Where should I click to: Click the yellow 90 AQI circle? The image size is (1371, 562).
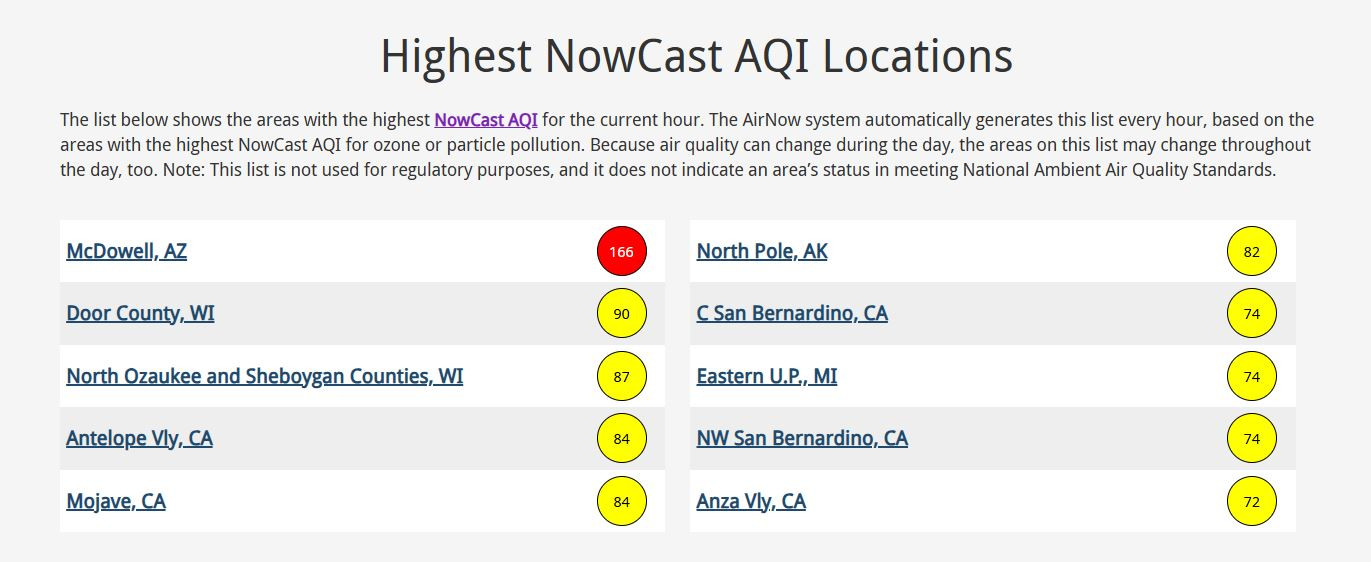tap(622, 314)
